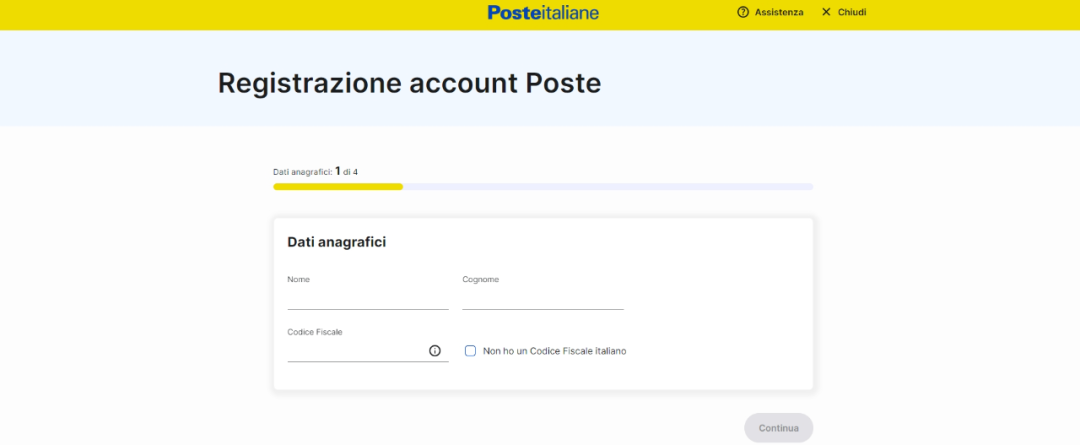Image resolution: width=1080 pixels, height=445 pixels.
Task: Click the unfilled part of the progress bar
Action: coord(607,186)
